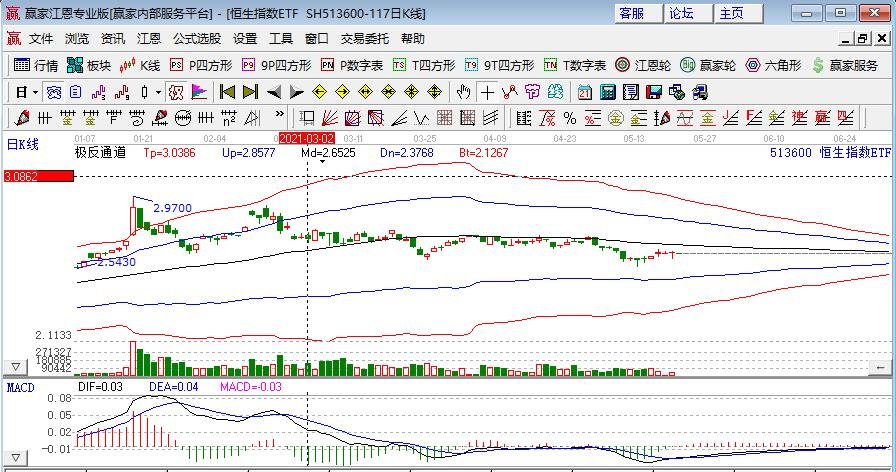
Task: Open the 行情 quotes view
Action: (x=35, y=66)
